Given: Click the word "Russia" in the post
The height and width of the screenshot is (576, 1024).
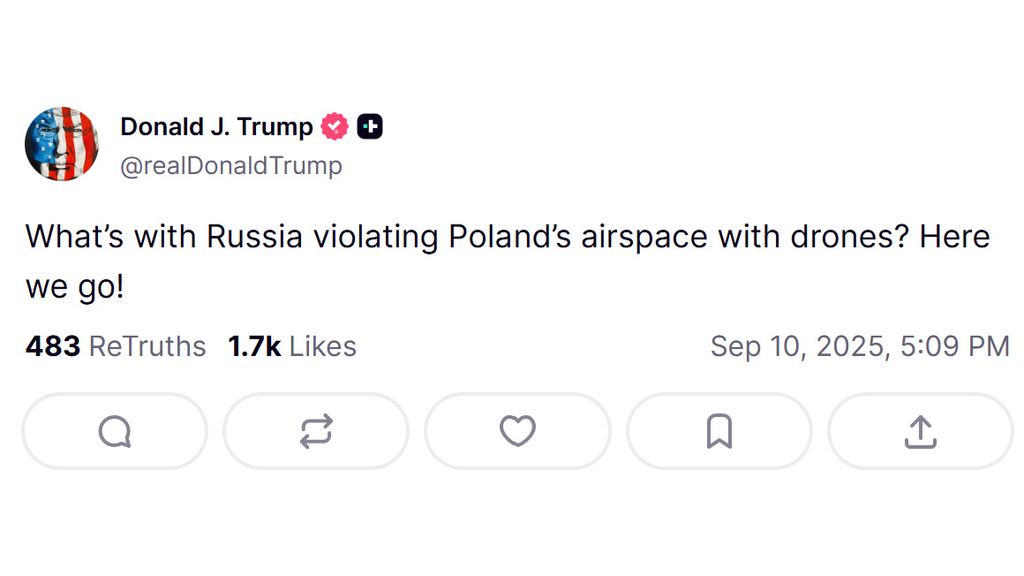Looking at the screenshot, I should click(x=256, y=237).
